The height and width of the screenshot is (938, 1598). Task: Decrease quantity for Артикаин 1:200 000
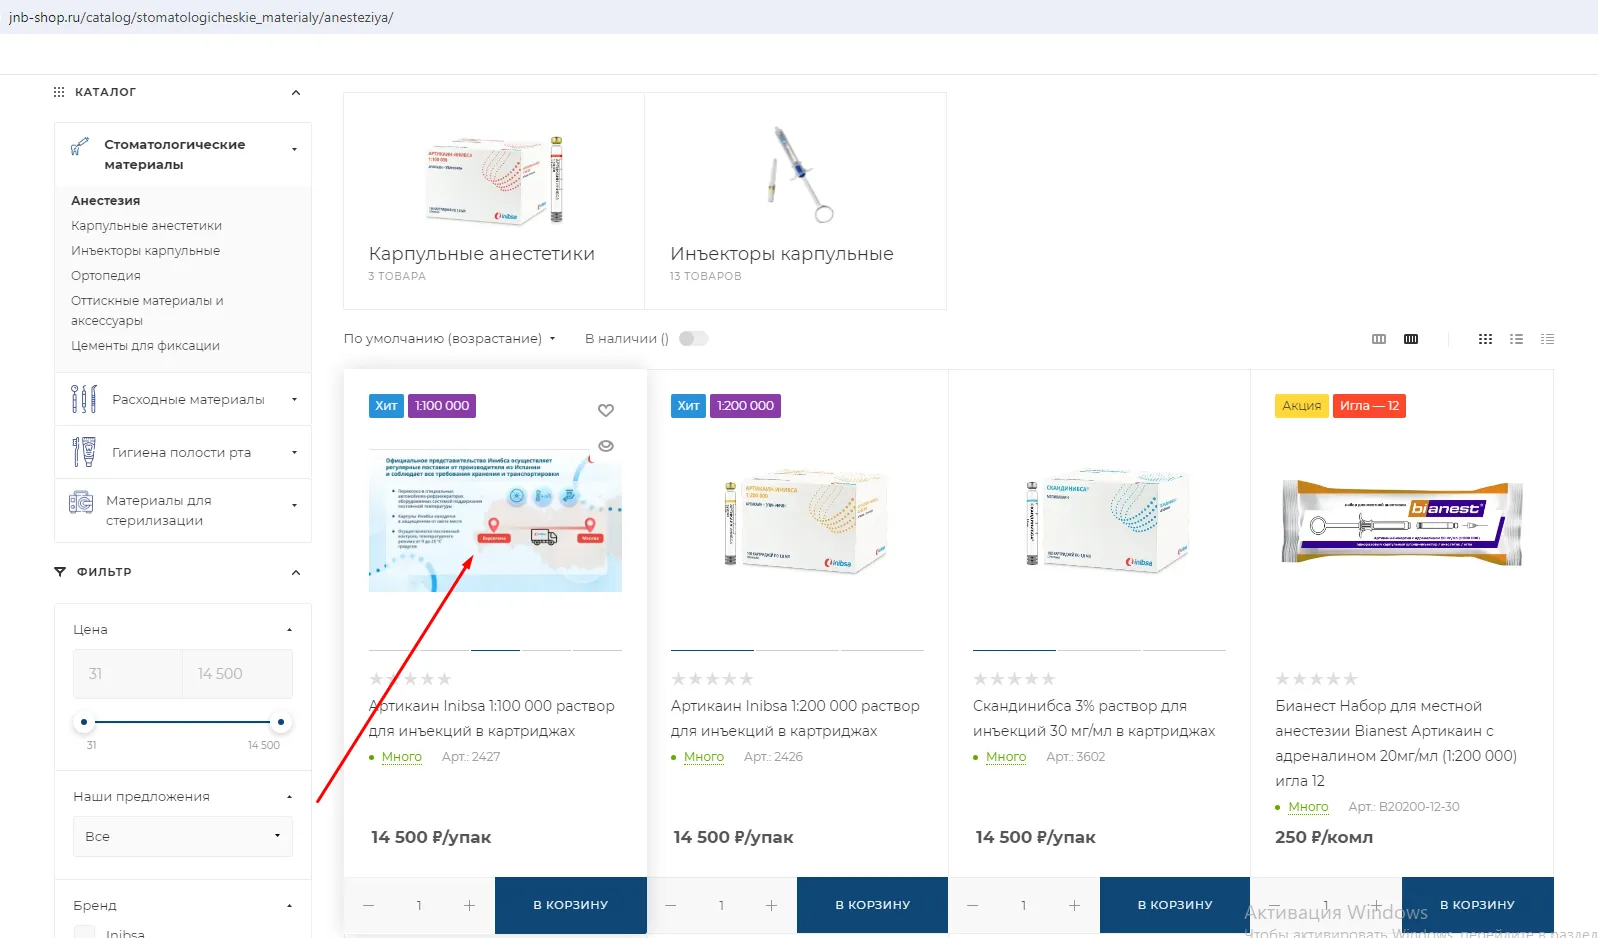click(671, 905)
